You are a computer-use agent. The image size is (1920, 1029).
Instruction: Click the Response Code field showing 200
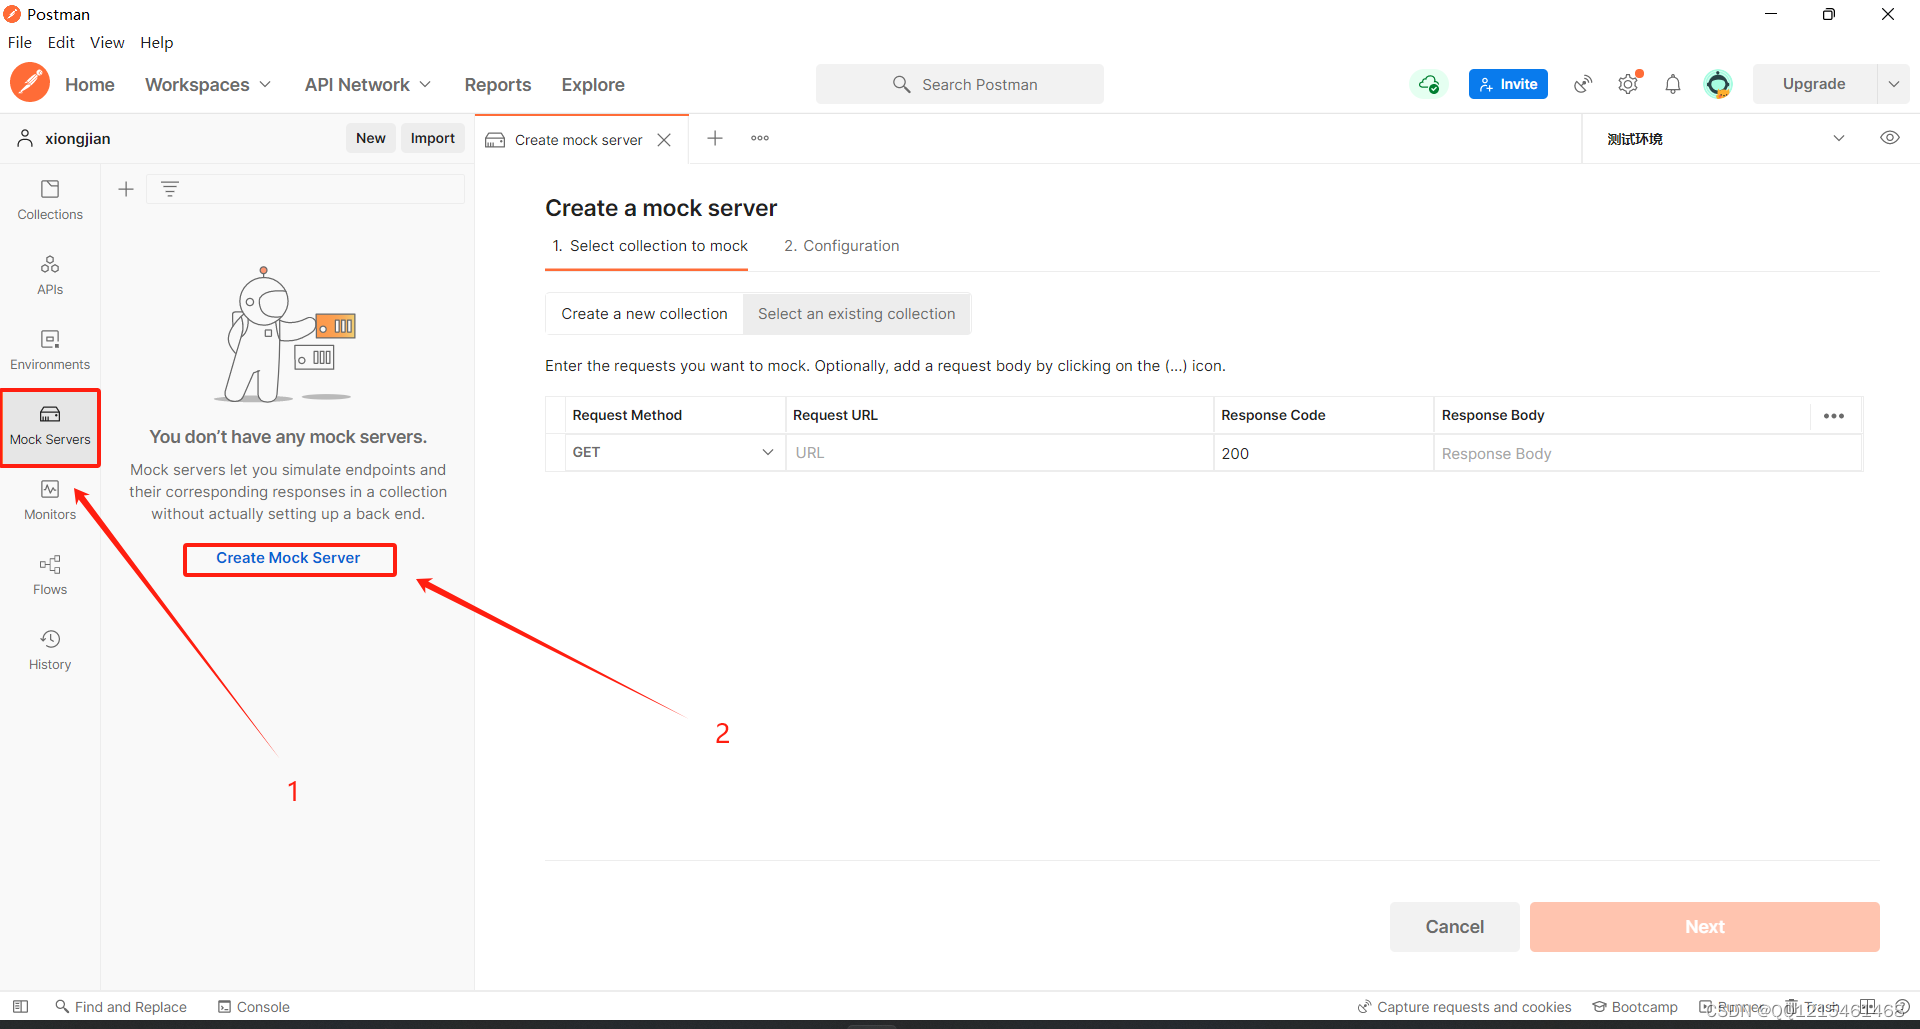click(x=1324, y=453)
